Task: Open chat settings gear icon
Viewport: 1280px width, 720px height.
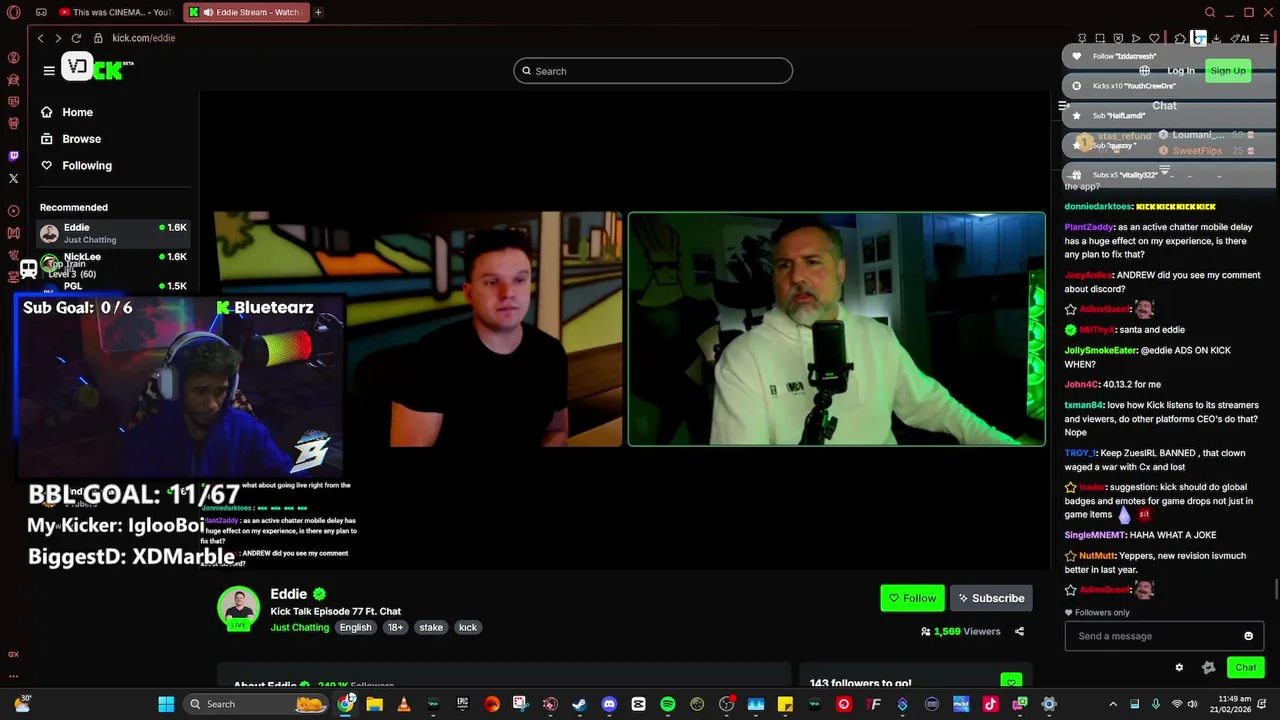Action: pyautogui.click(x=1179, y=667)
